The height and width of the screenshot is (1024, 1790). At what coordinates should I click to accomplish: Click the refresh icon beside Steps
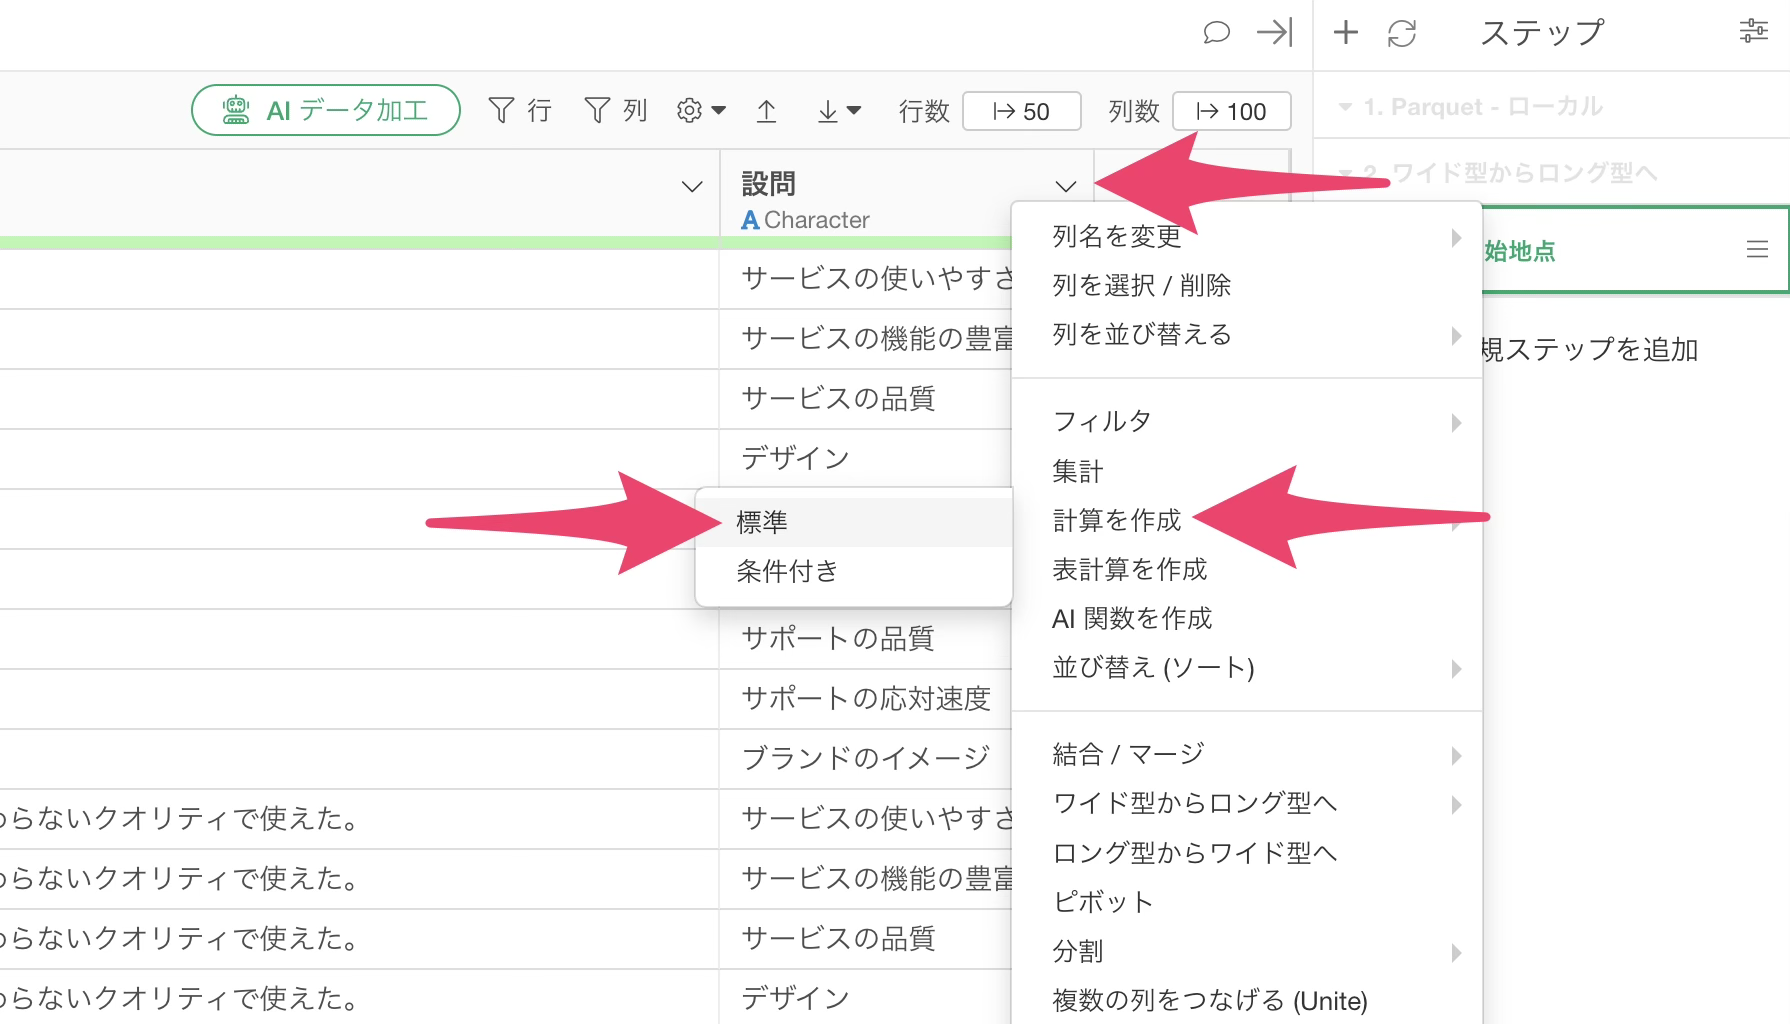pyautogui.click(x=1402, y=33)
